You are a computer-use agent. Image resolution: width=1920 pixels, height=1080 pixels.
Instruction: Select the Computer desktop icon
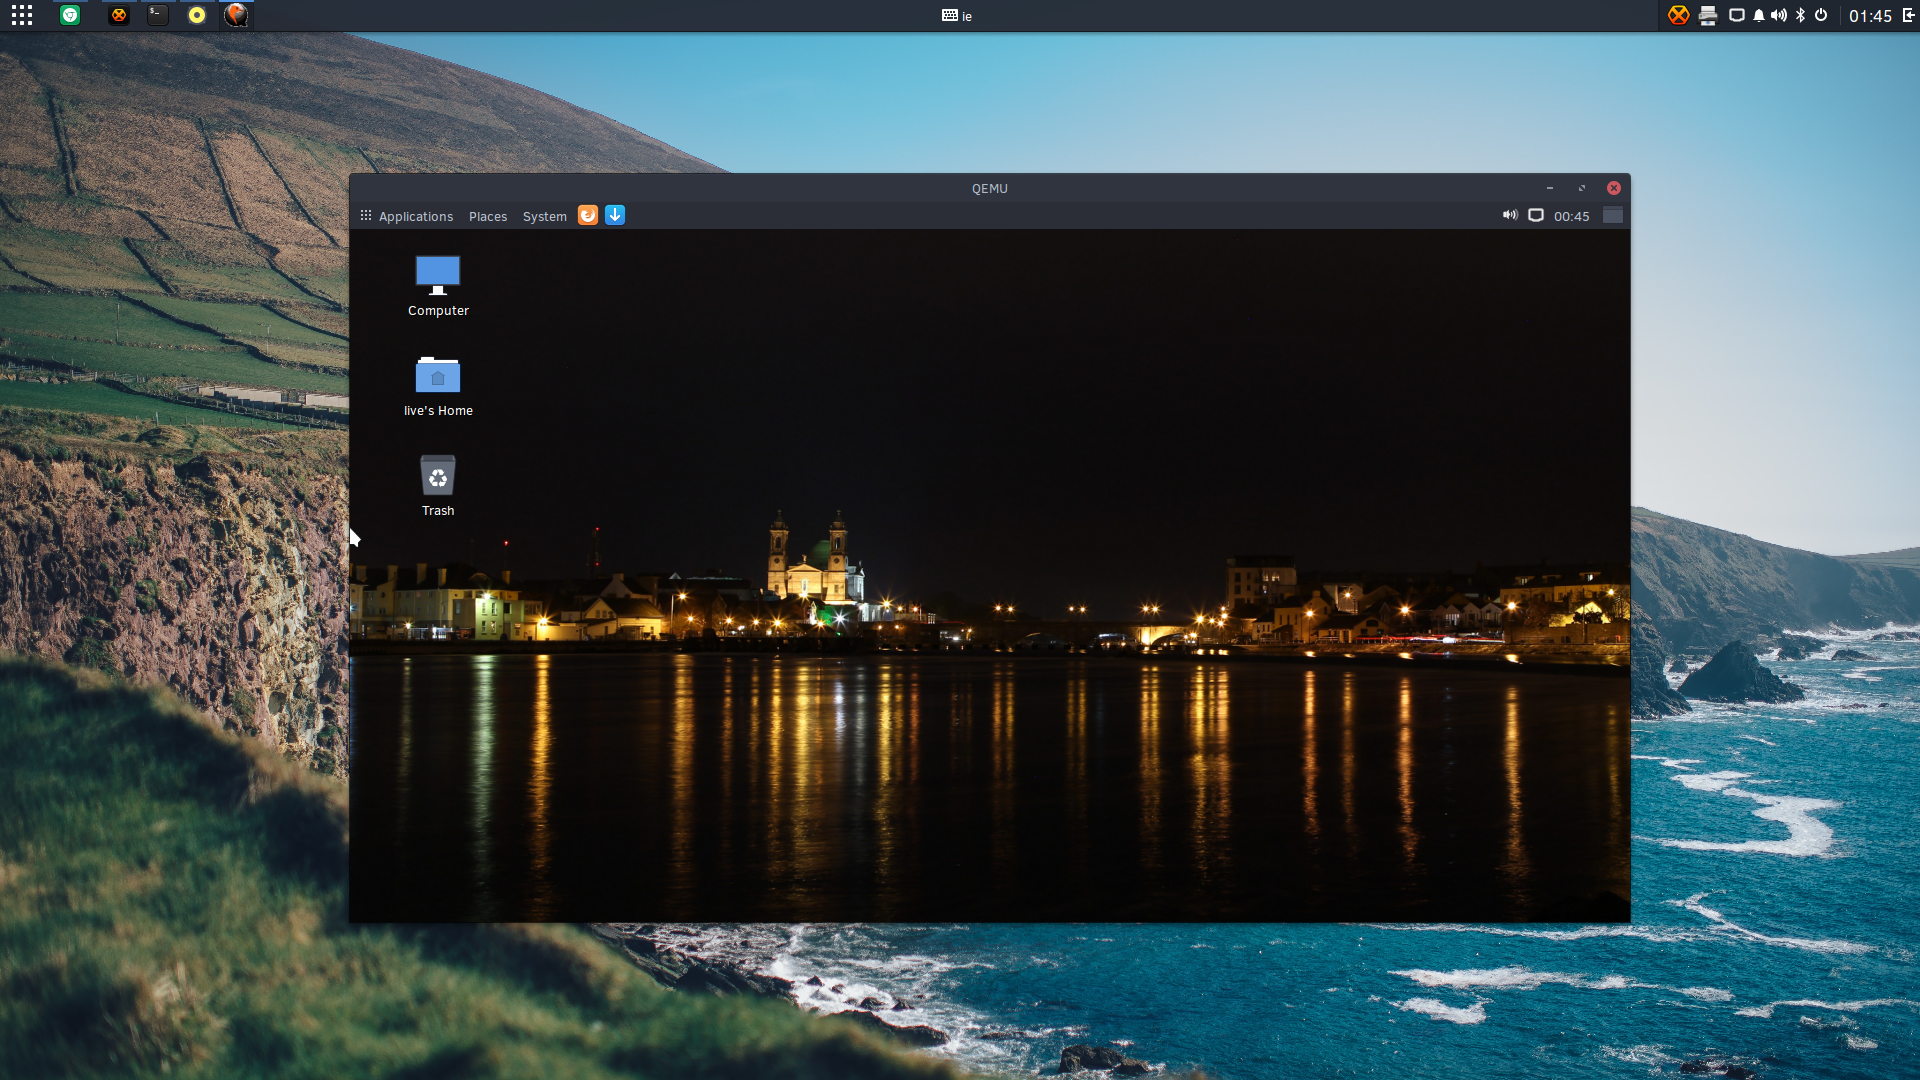tap(438, 286)
